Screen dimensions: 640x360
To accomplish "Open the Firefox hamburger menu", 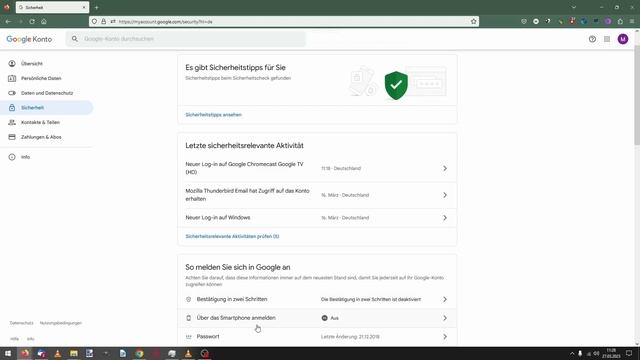I will point(632,21).
